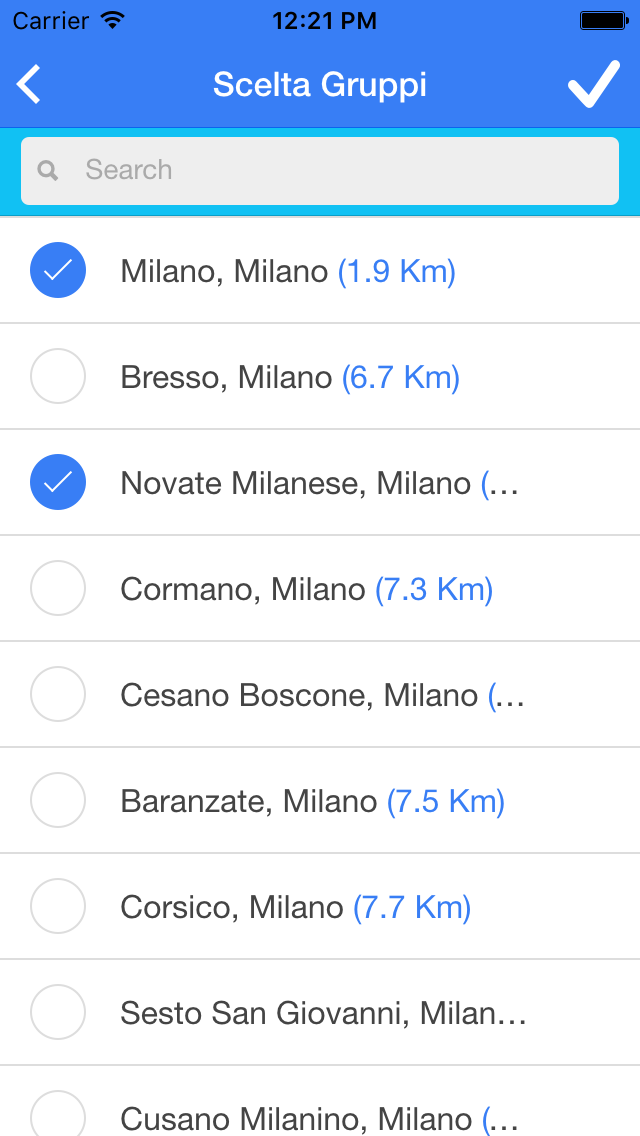This screenshot has height=1136, width=640.
Task: Tap the Wi-Fi status icon
Action: point(112,20)
